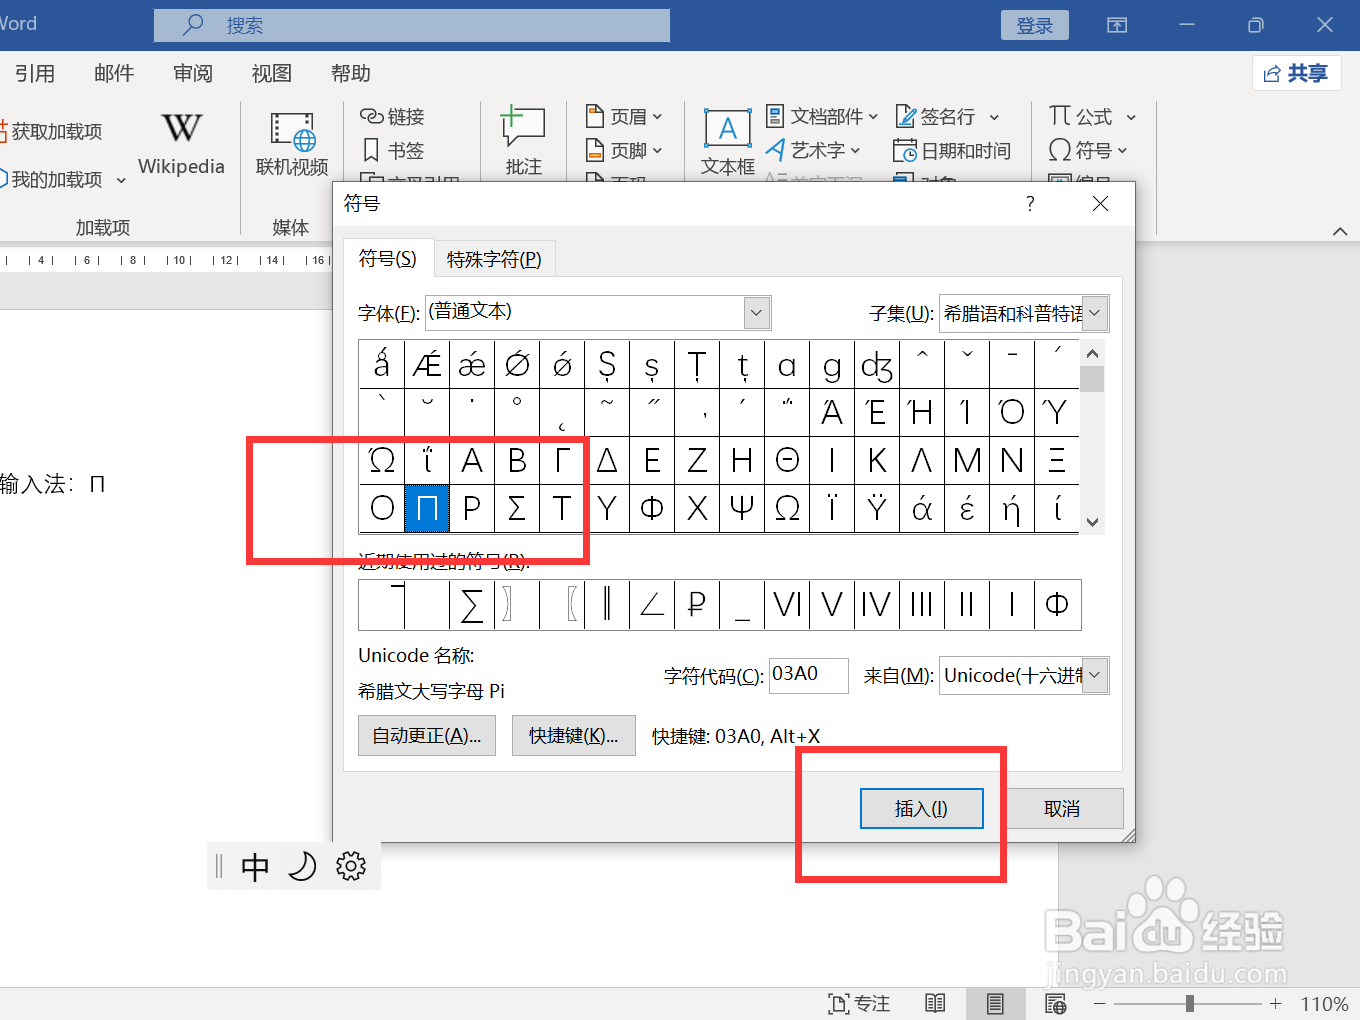Open the 联机视频 (online video) tool

[291, 140]
